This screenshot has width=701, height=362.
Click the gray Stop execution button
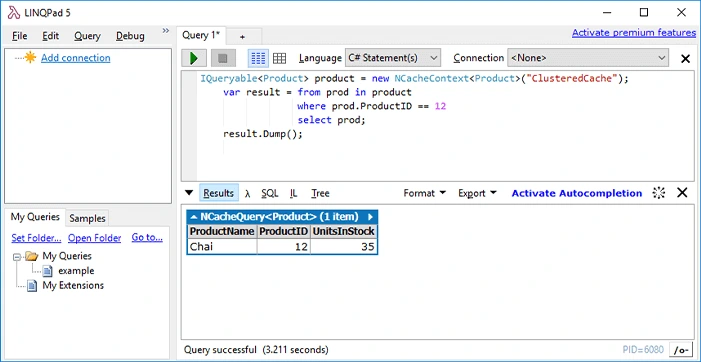coord(223,58)
